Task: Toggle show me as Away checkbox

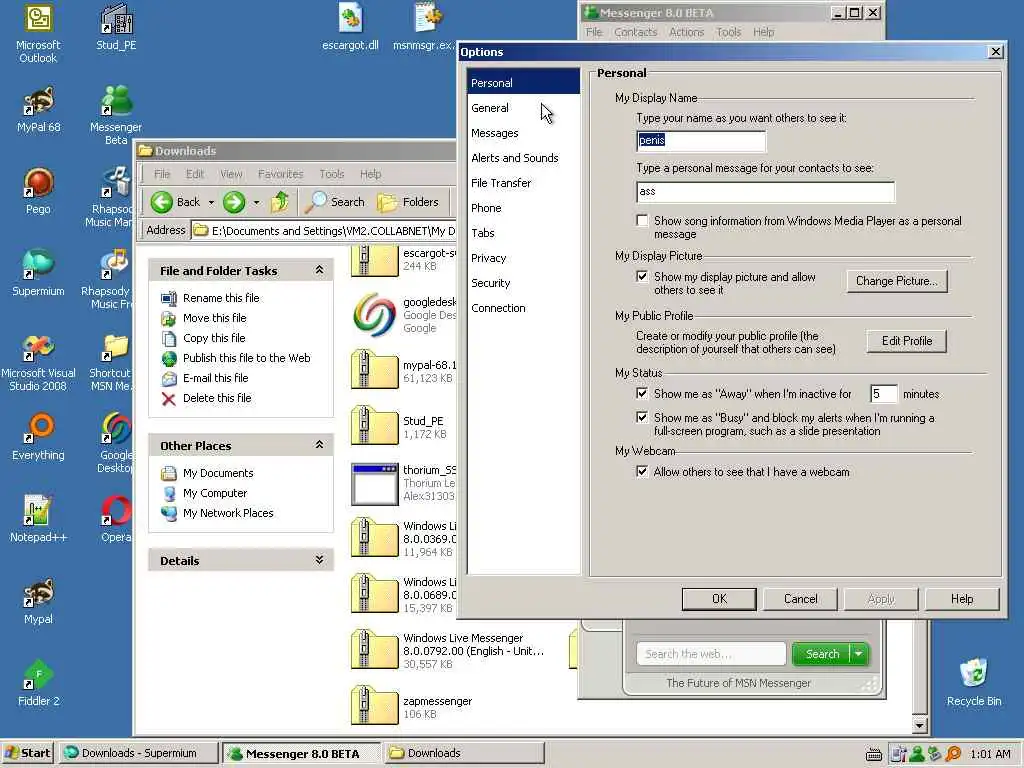Action: 643,393
